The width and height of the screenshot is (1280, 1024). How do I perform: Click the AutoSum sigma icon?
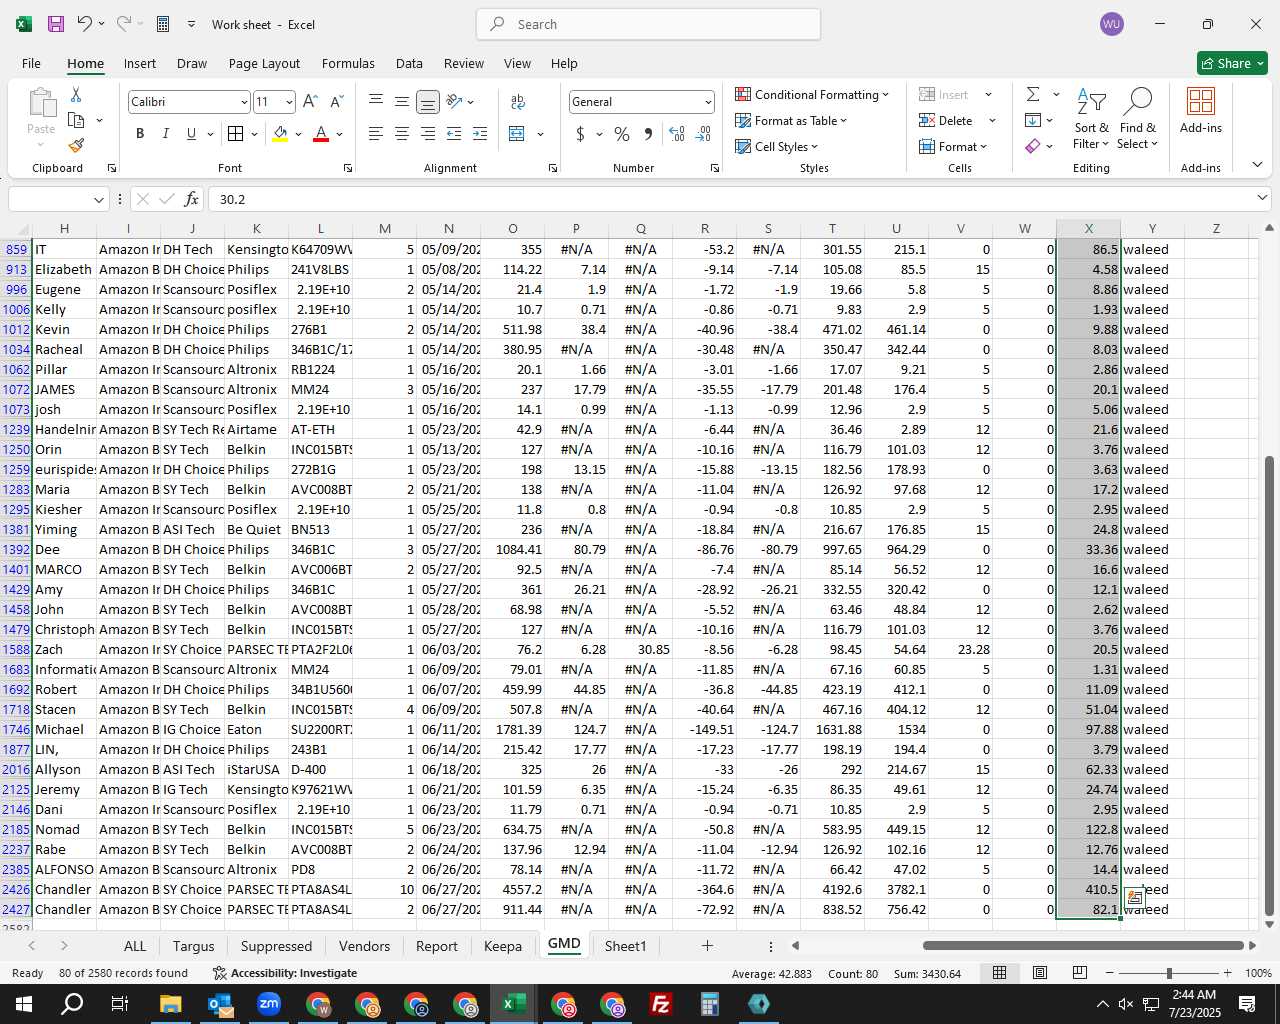pos(1033,94)
